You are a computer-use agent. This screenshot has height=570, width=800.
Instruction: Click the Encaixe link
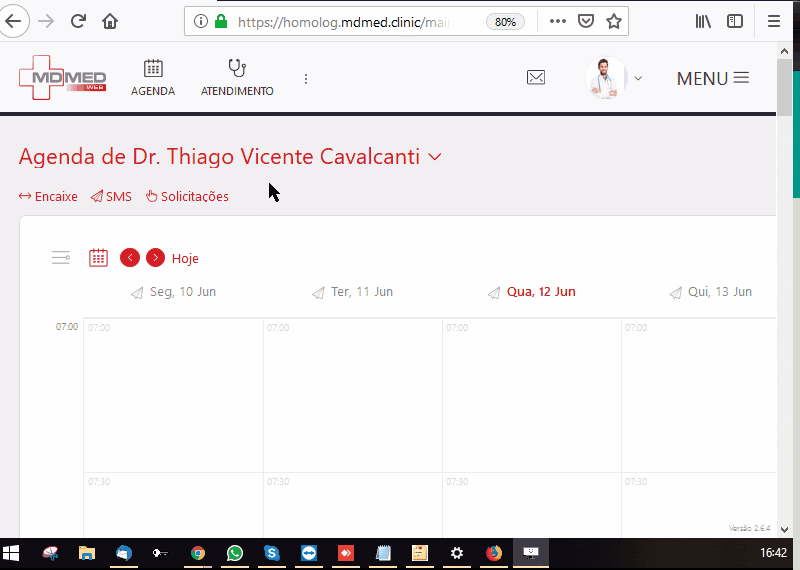(48, 196)
